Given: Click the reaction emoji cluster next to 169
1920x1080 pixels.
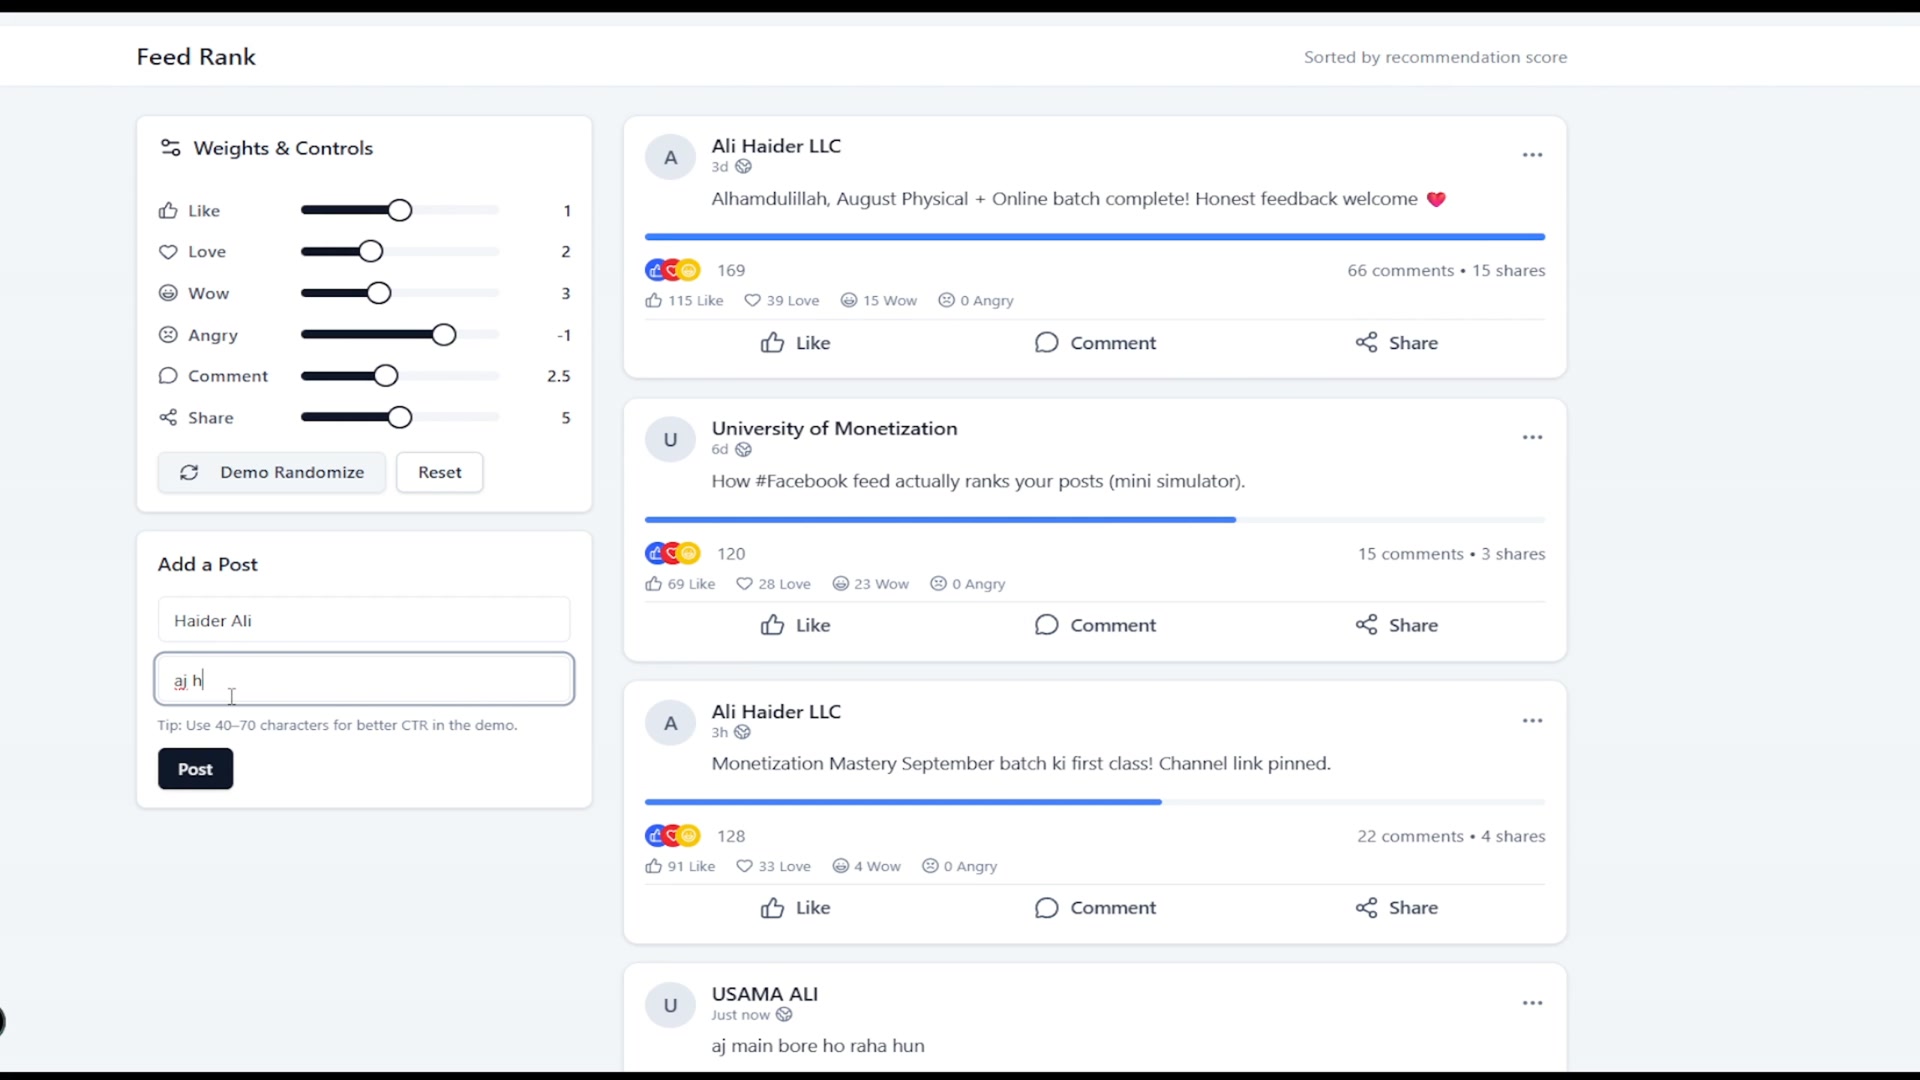Looking at the screenshot, I should [x=673, y=270].
